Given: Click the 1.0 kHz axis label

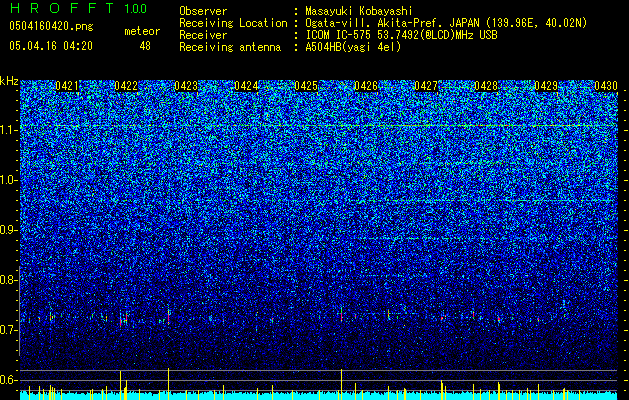Looking at the screenshot, I should tap(8, 181).
